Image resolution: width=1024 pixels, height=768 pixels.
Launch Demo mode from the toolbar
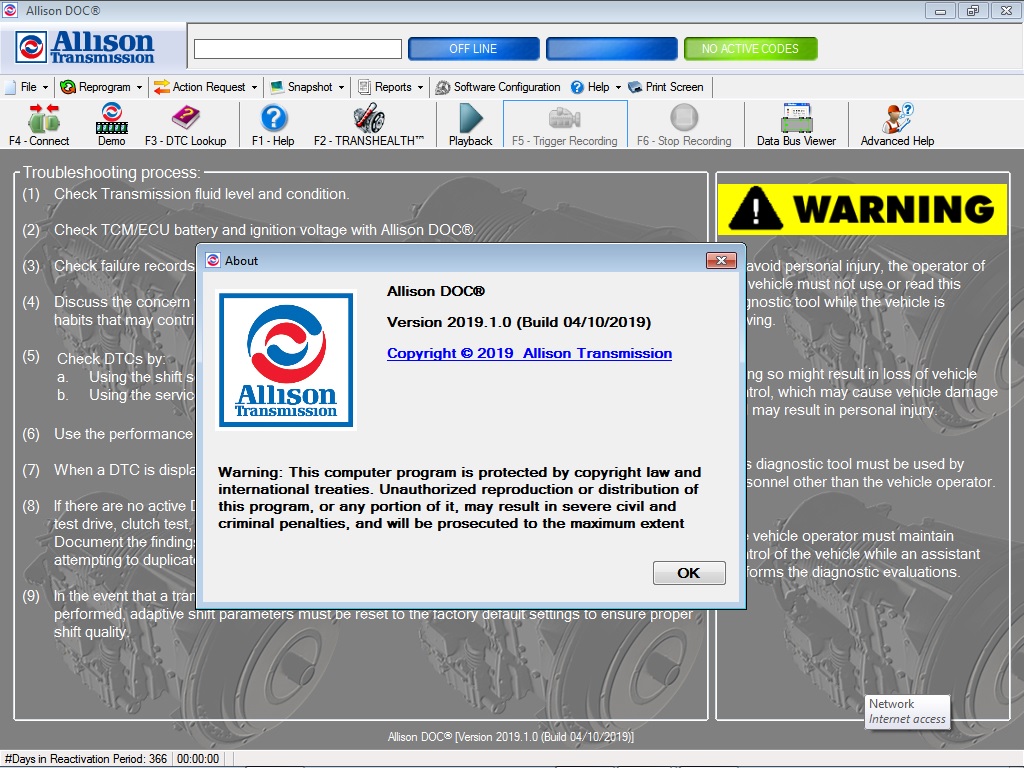tap(111, 124)
